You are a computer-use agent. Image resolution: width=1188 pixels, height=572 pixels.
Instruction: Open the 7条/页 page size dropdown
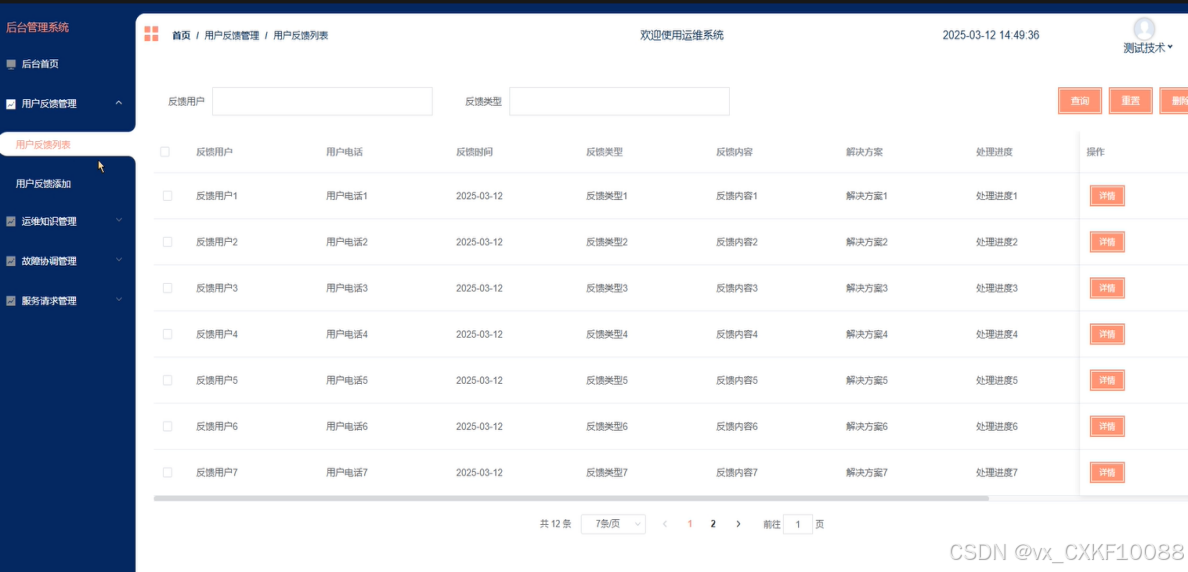[x=613, y=524]
